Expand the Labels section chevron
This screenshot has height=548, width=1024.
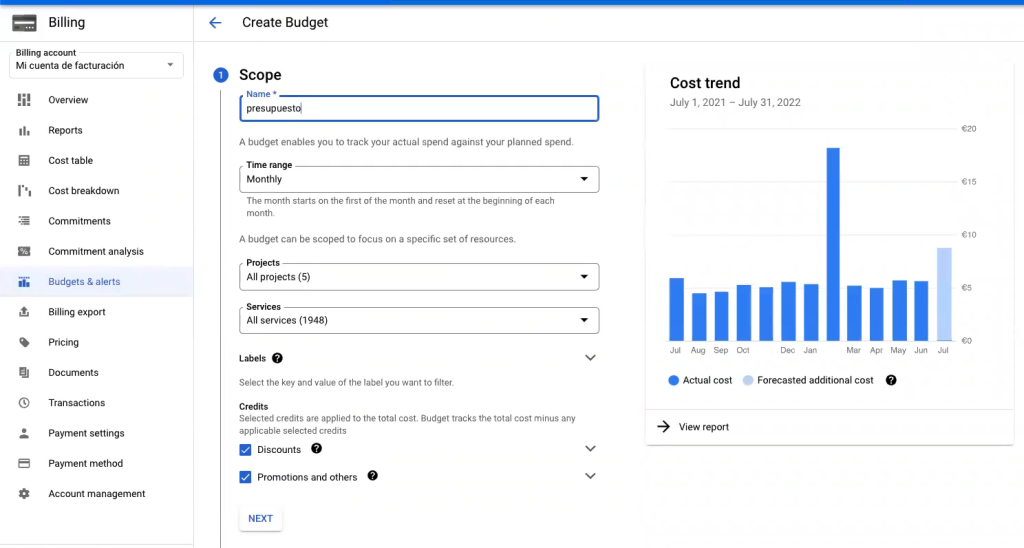click(x=590, y=358)
